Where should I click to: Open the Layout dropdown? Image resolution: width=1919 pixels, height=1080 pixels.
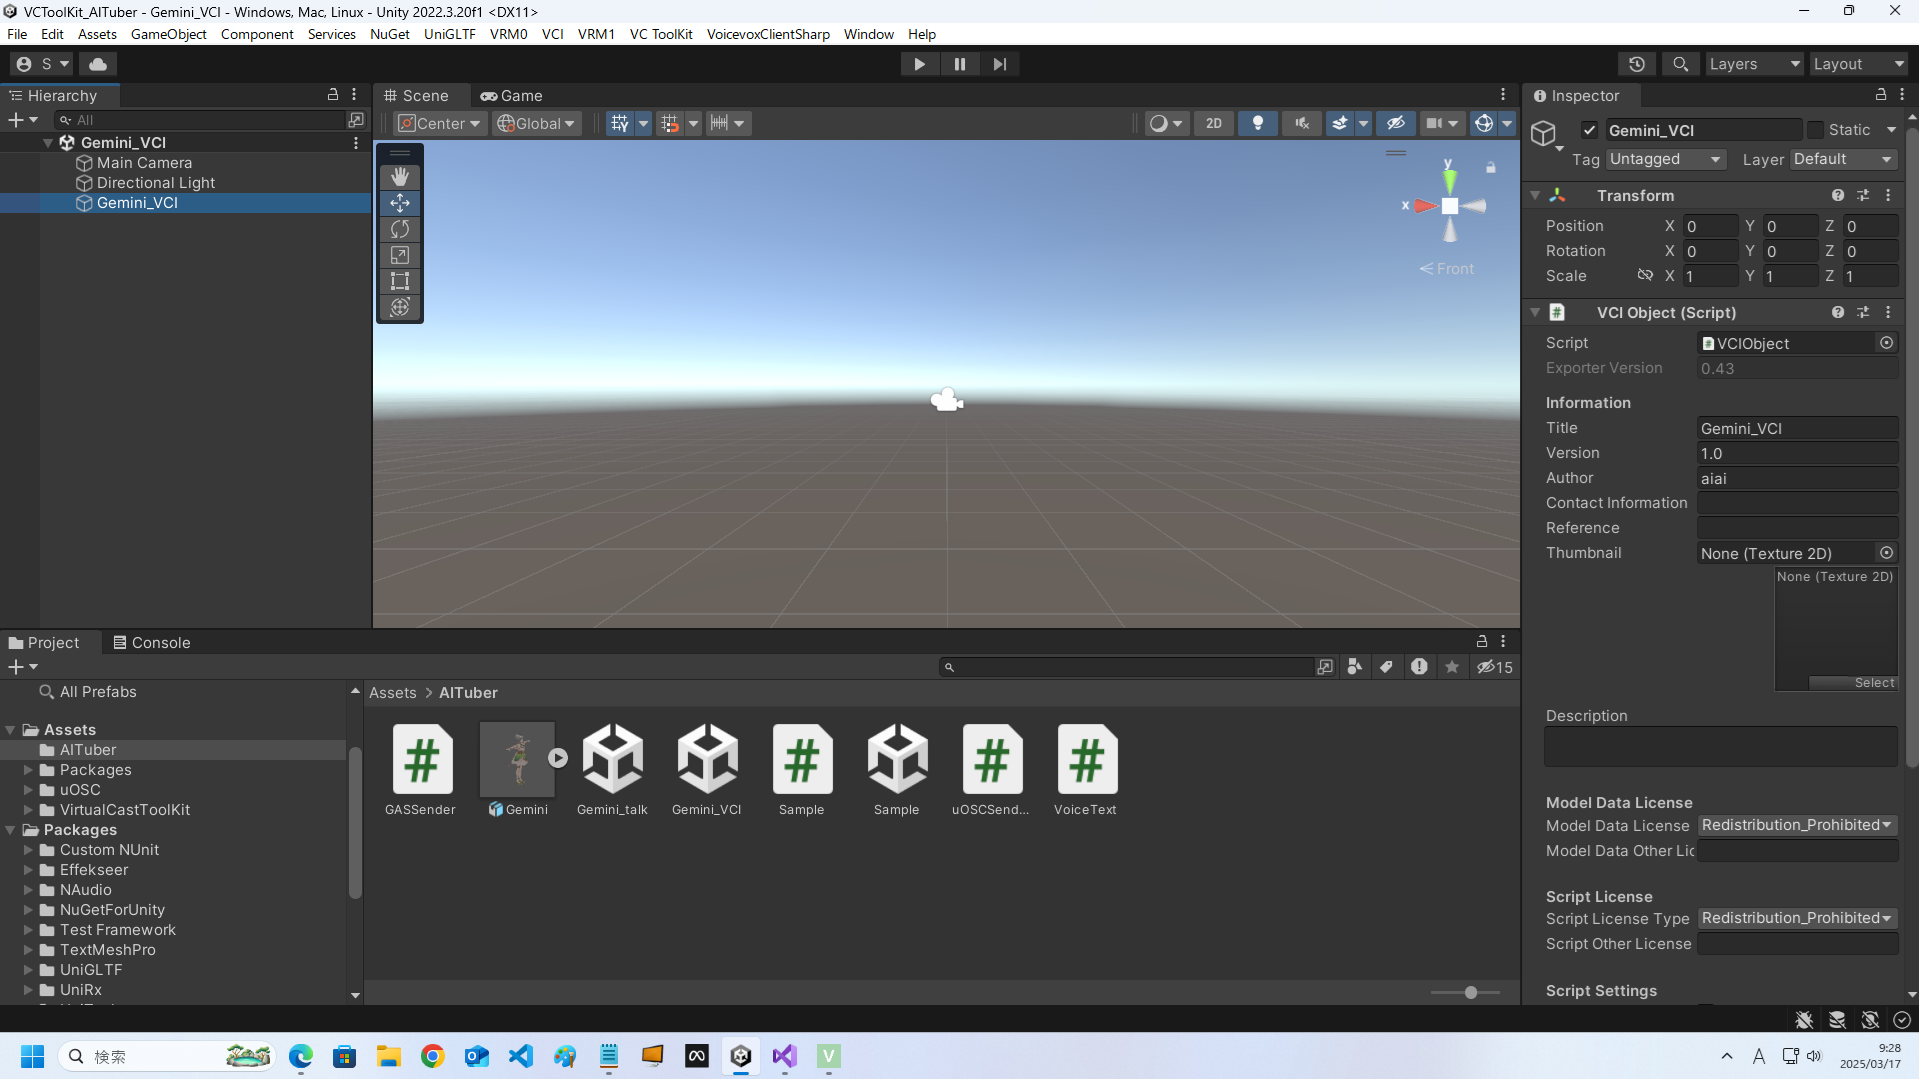(x=1858, y=64)
